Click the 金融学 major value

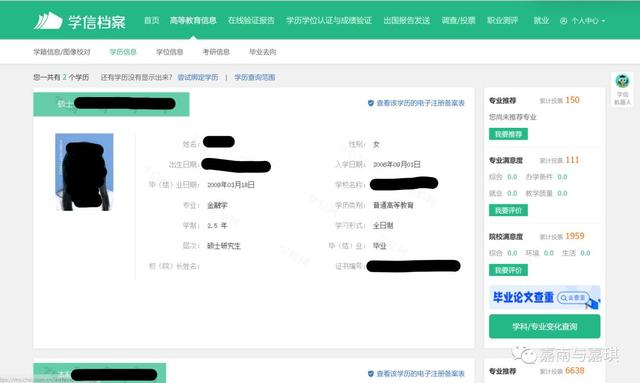click(217, 205)
